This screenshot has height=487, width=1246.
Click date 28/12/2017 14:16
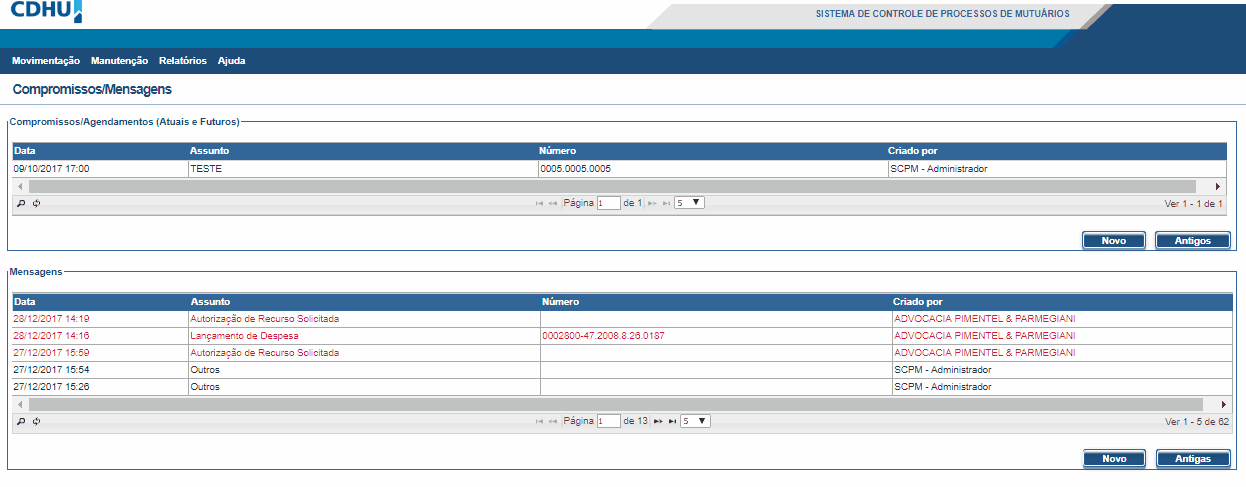(52, 336)
